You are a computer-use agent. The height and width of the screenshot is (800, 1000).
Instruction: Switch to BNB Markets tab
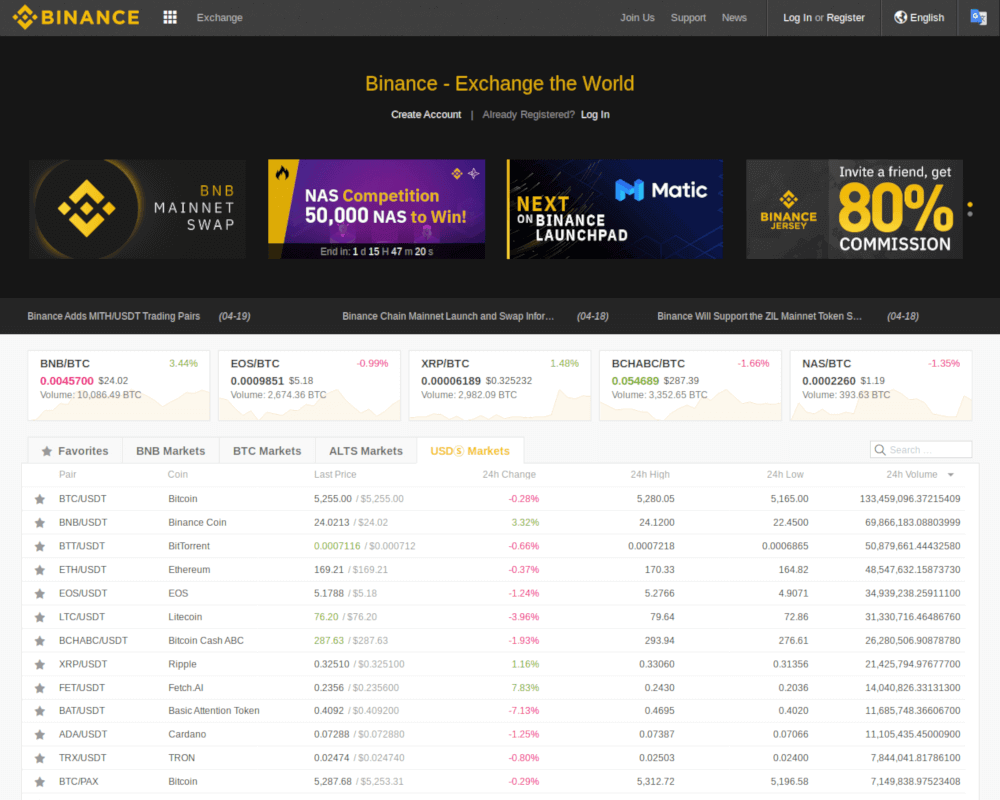point(170,451)
